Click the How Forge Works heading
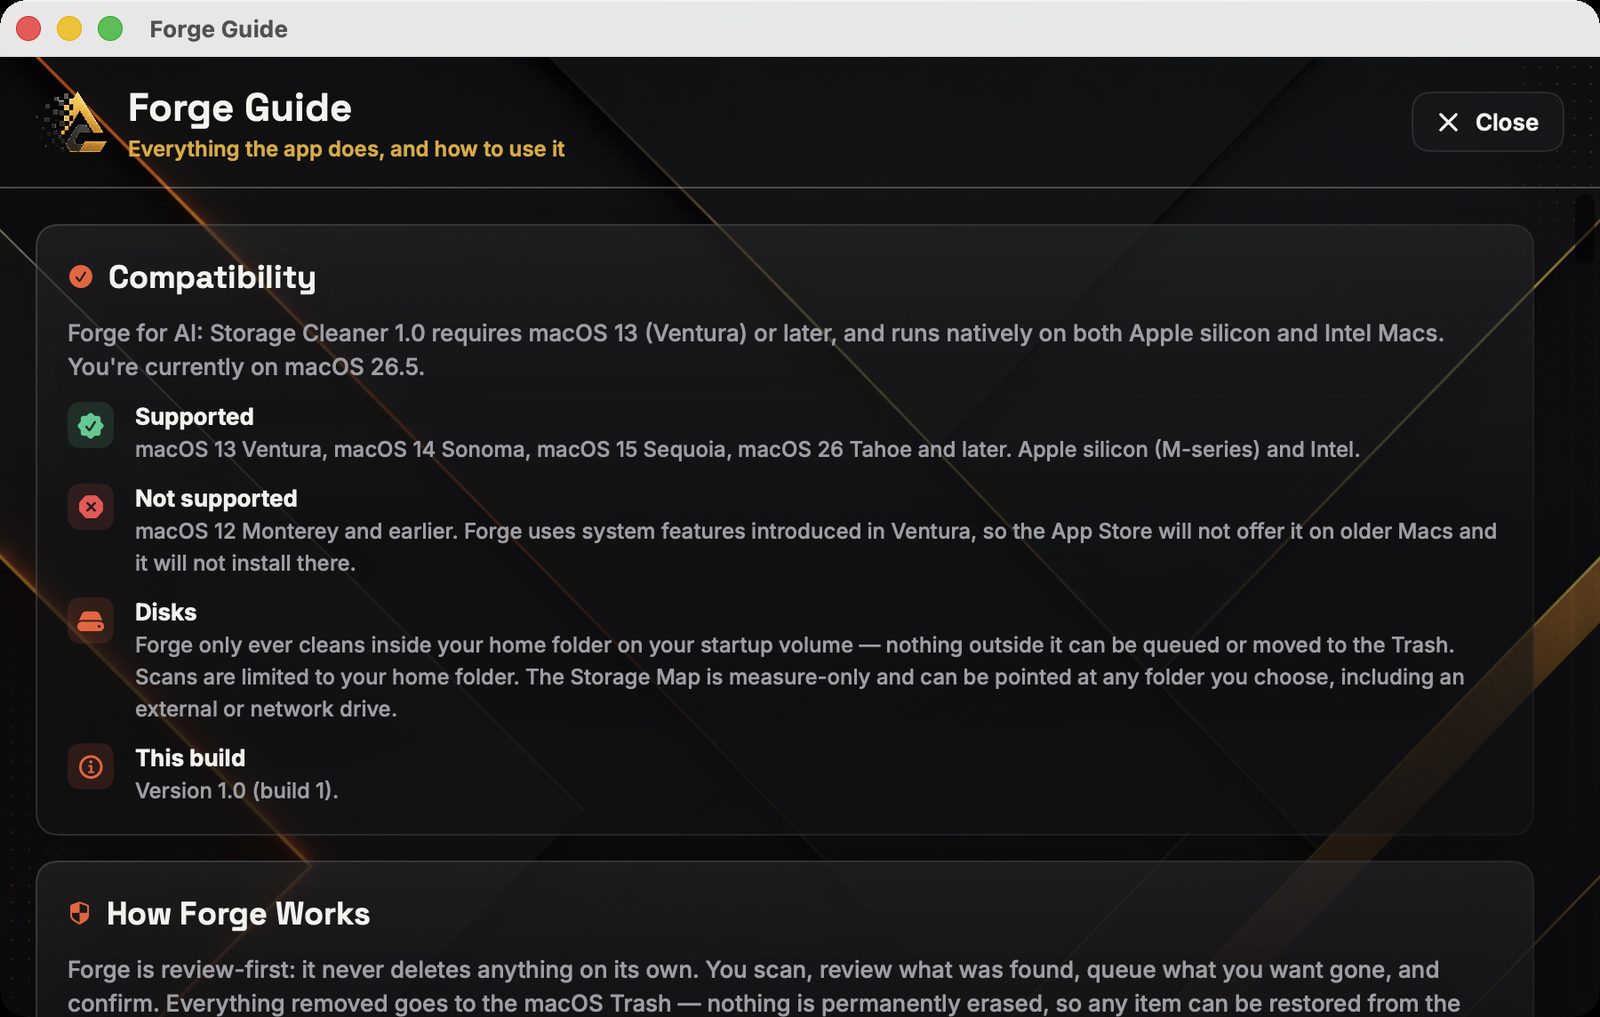The width and height of the screenshot is (1600, 1017). 238,914
